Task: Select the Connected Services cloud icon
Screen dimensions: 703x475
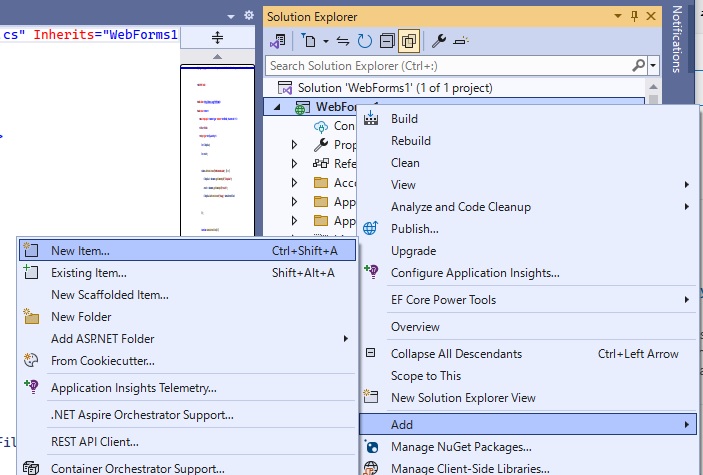Action: pyautogui.click(x=321, y=126)
